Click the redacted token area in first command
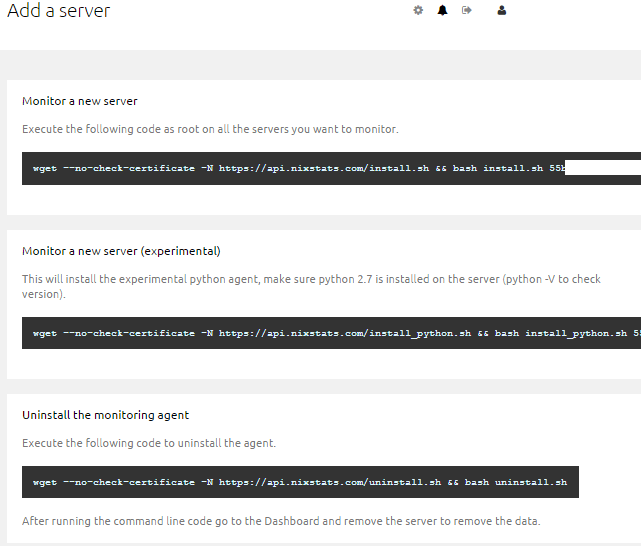This screenshot has width=641, height=546. [602, 169]
